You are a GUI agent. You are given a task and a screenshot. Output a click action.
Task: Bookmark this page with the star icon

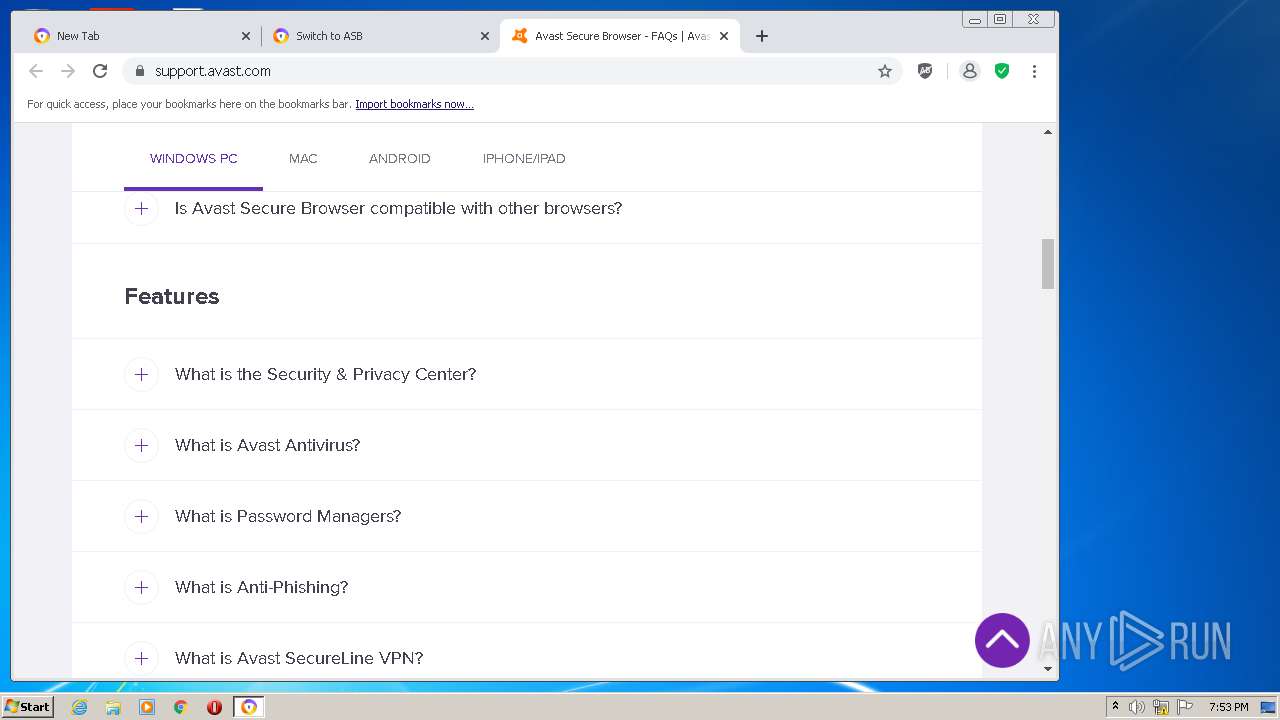[885, 71]
